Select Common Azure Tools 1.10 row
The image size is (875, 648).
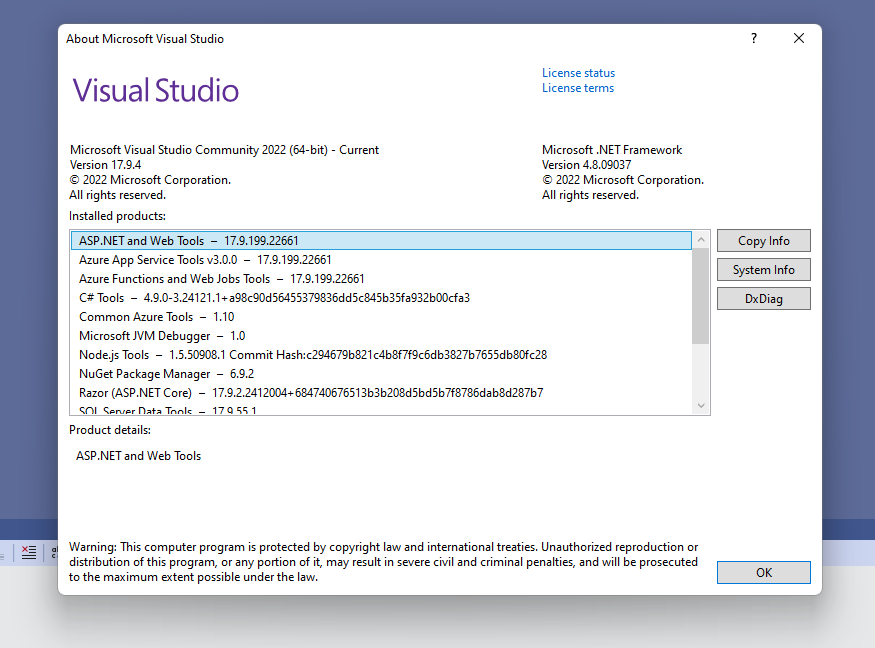point(381,316)
